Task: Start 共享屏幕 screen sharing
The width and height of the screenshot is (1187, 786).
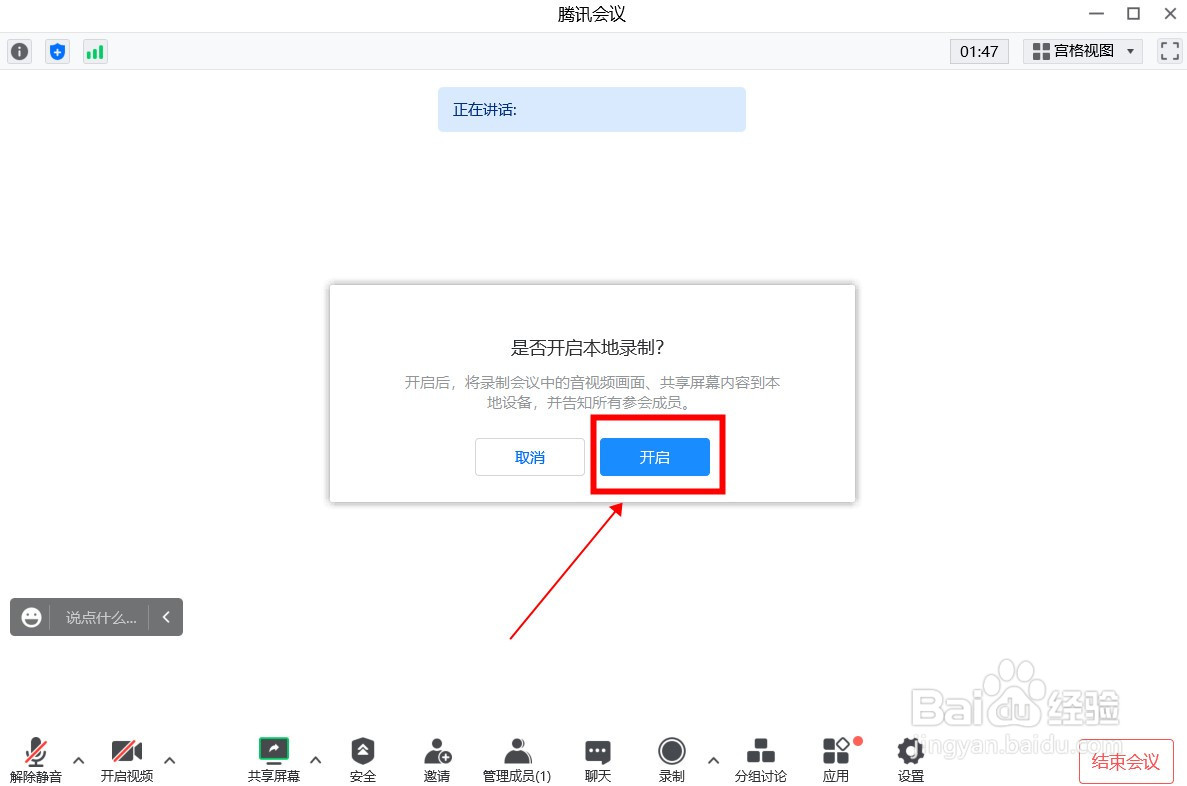Action: (273, 759)
